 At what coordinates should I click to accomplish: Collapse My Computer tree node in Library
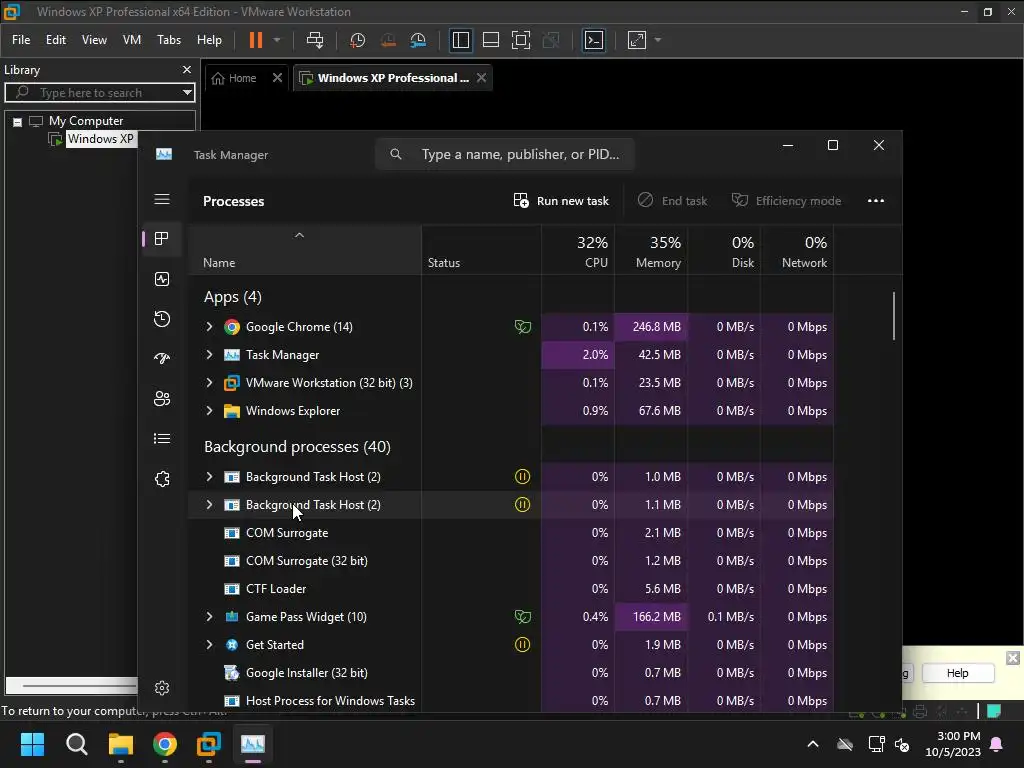[18, 121]
